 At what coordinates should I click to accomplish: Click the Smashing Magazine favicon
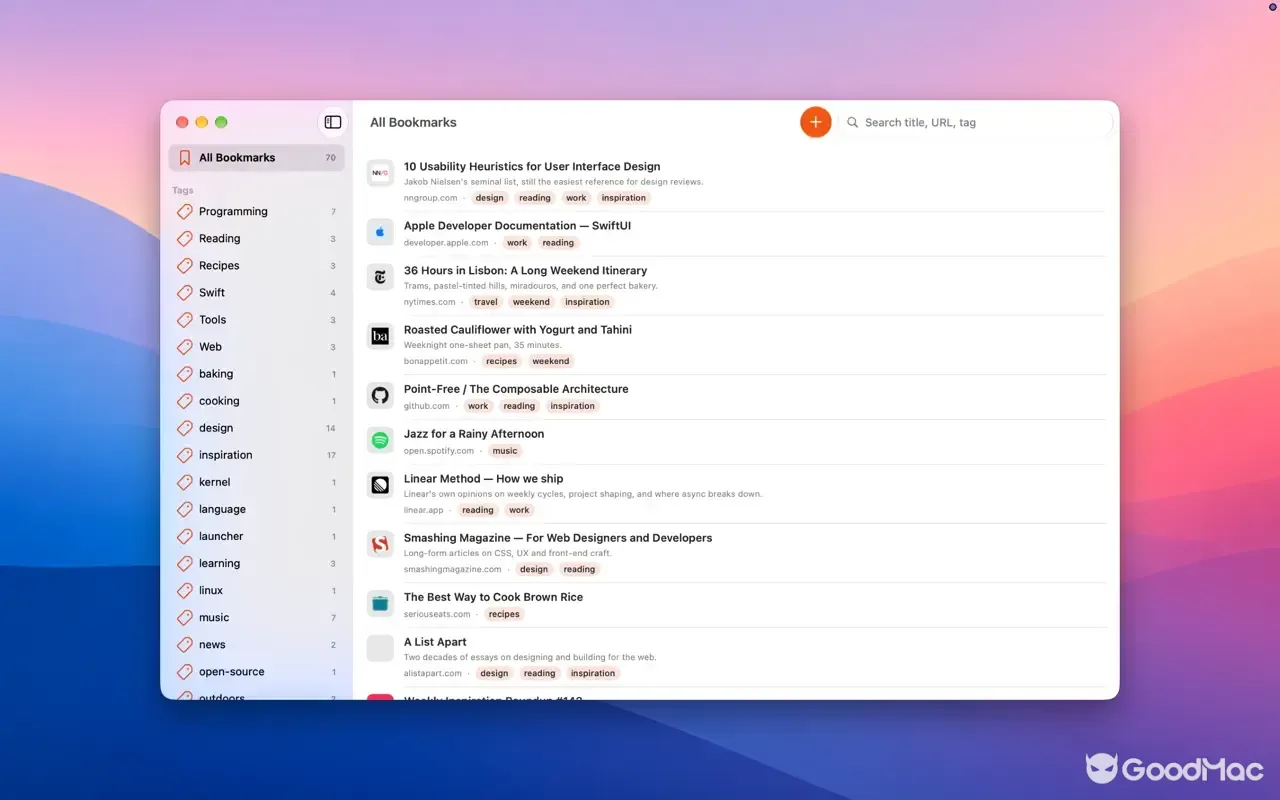380,544
